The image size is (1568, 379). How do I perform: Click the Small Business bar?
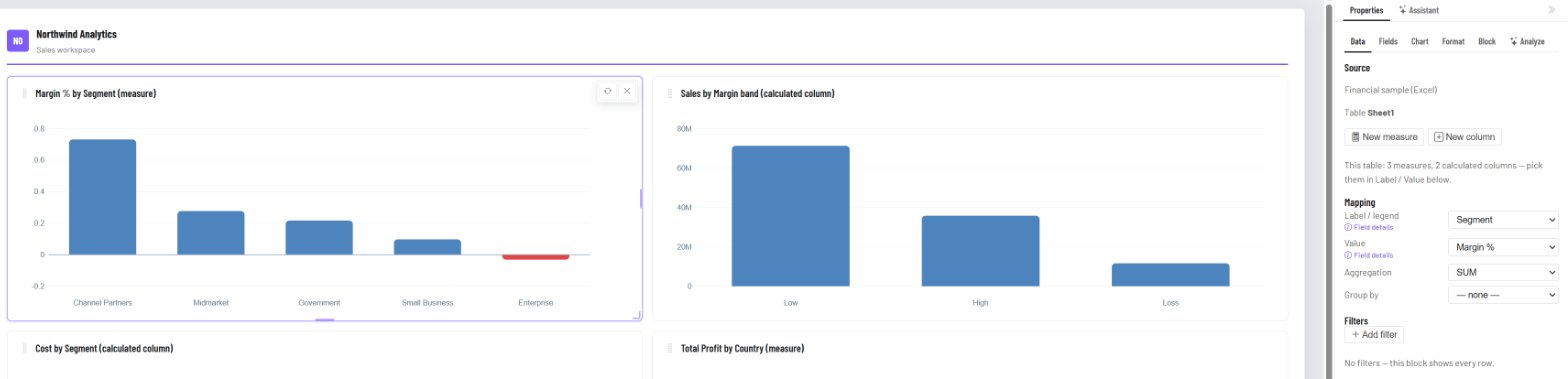[x=427, y=247]
